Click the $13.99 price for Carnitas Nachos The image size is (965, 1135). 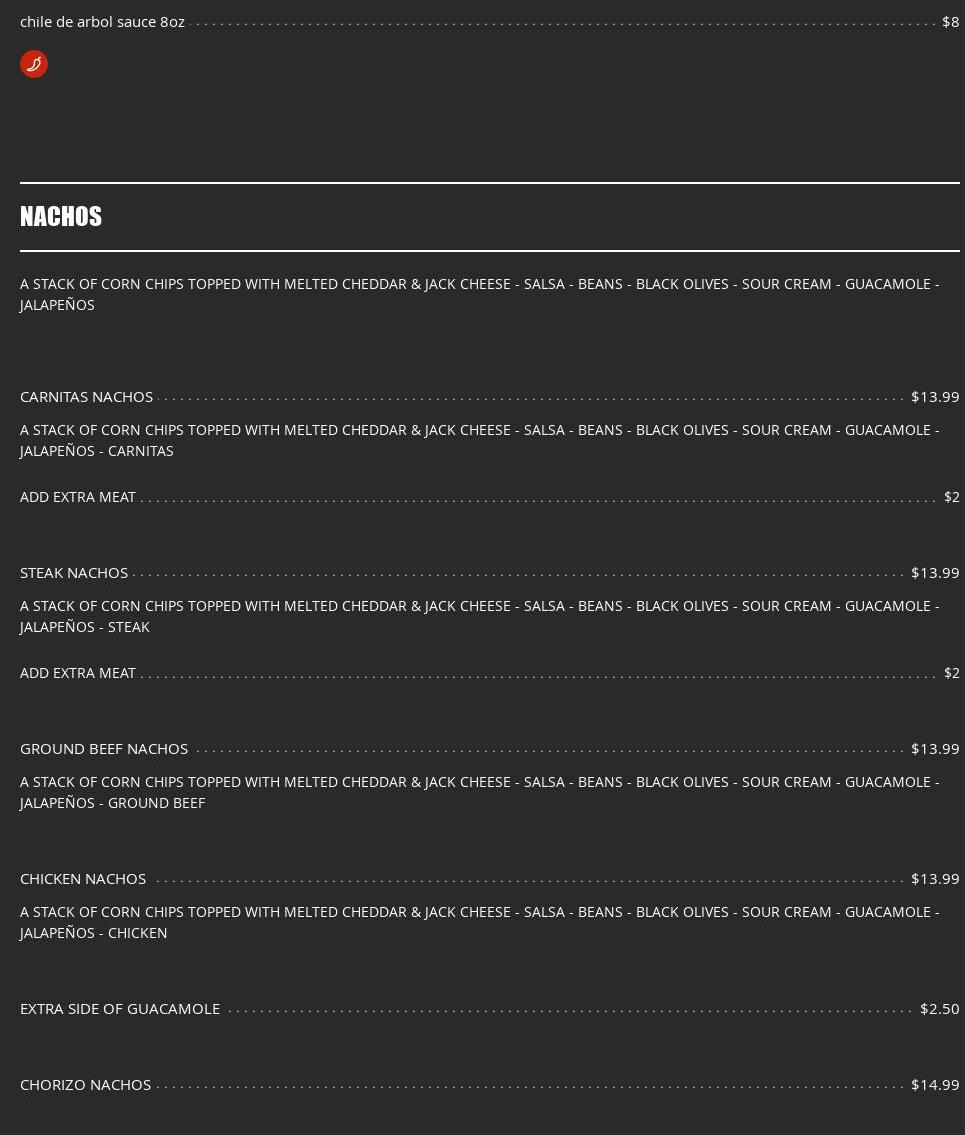click(934, 397)
